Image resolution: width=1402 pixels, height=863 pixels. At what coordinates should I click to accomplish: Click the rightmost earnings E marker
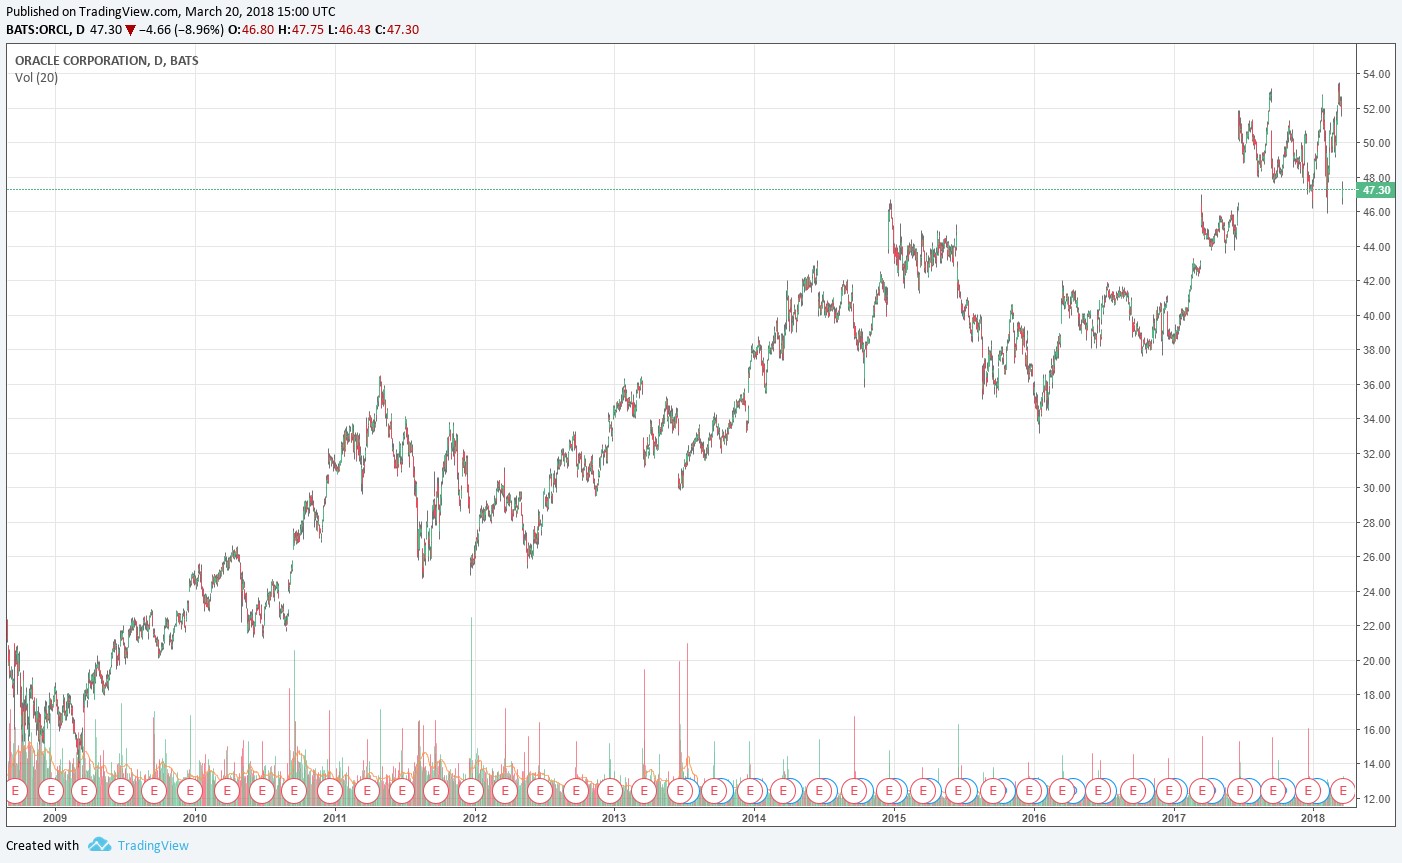click(x=1343, y=790)
